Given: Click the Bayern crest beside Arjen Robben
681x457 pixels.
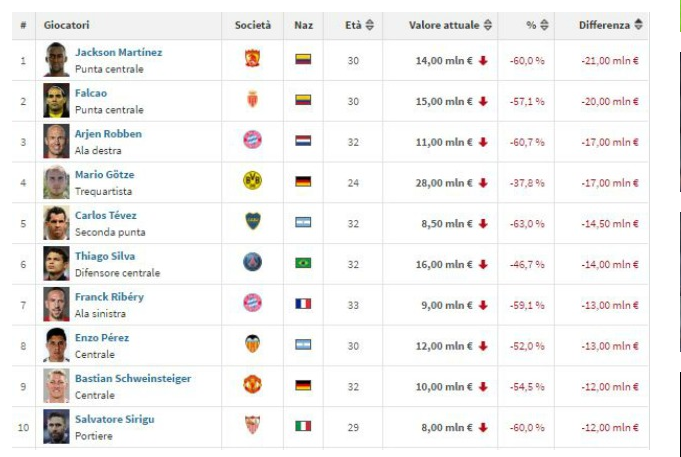Looking at the screenshot, I should point(252,141).
